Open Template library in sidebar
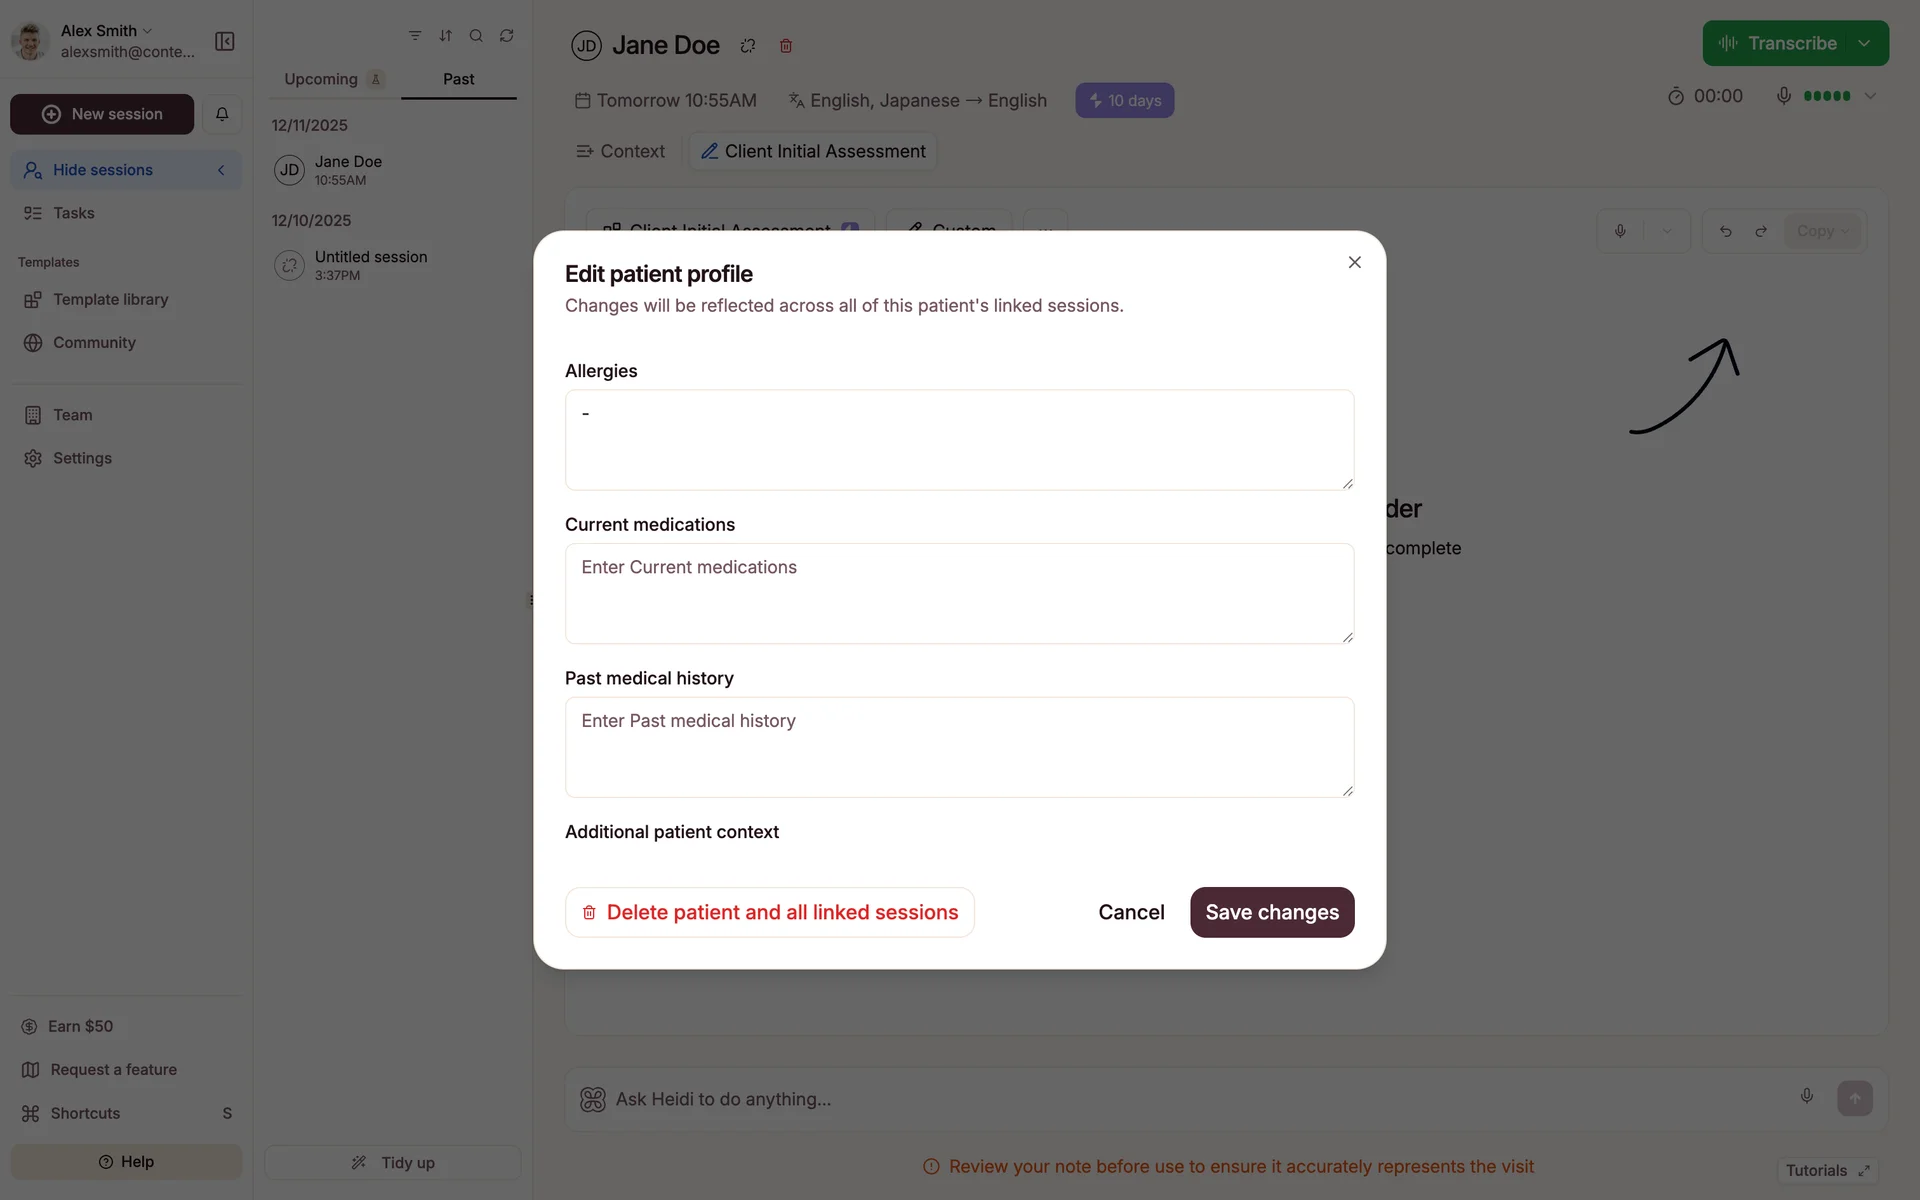Image resolution: width=1920 pixels, height=1200 pixels. (x=110, y=300)
